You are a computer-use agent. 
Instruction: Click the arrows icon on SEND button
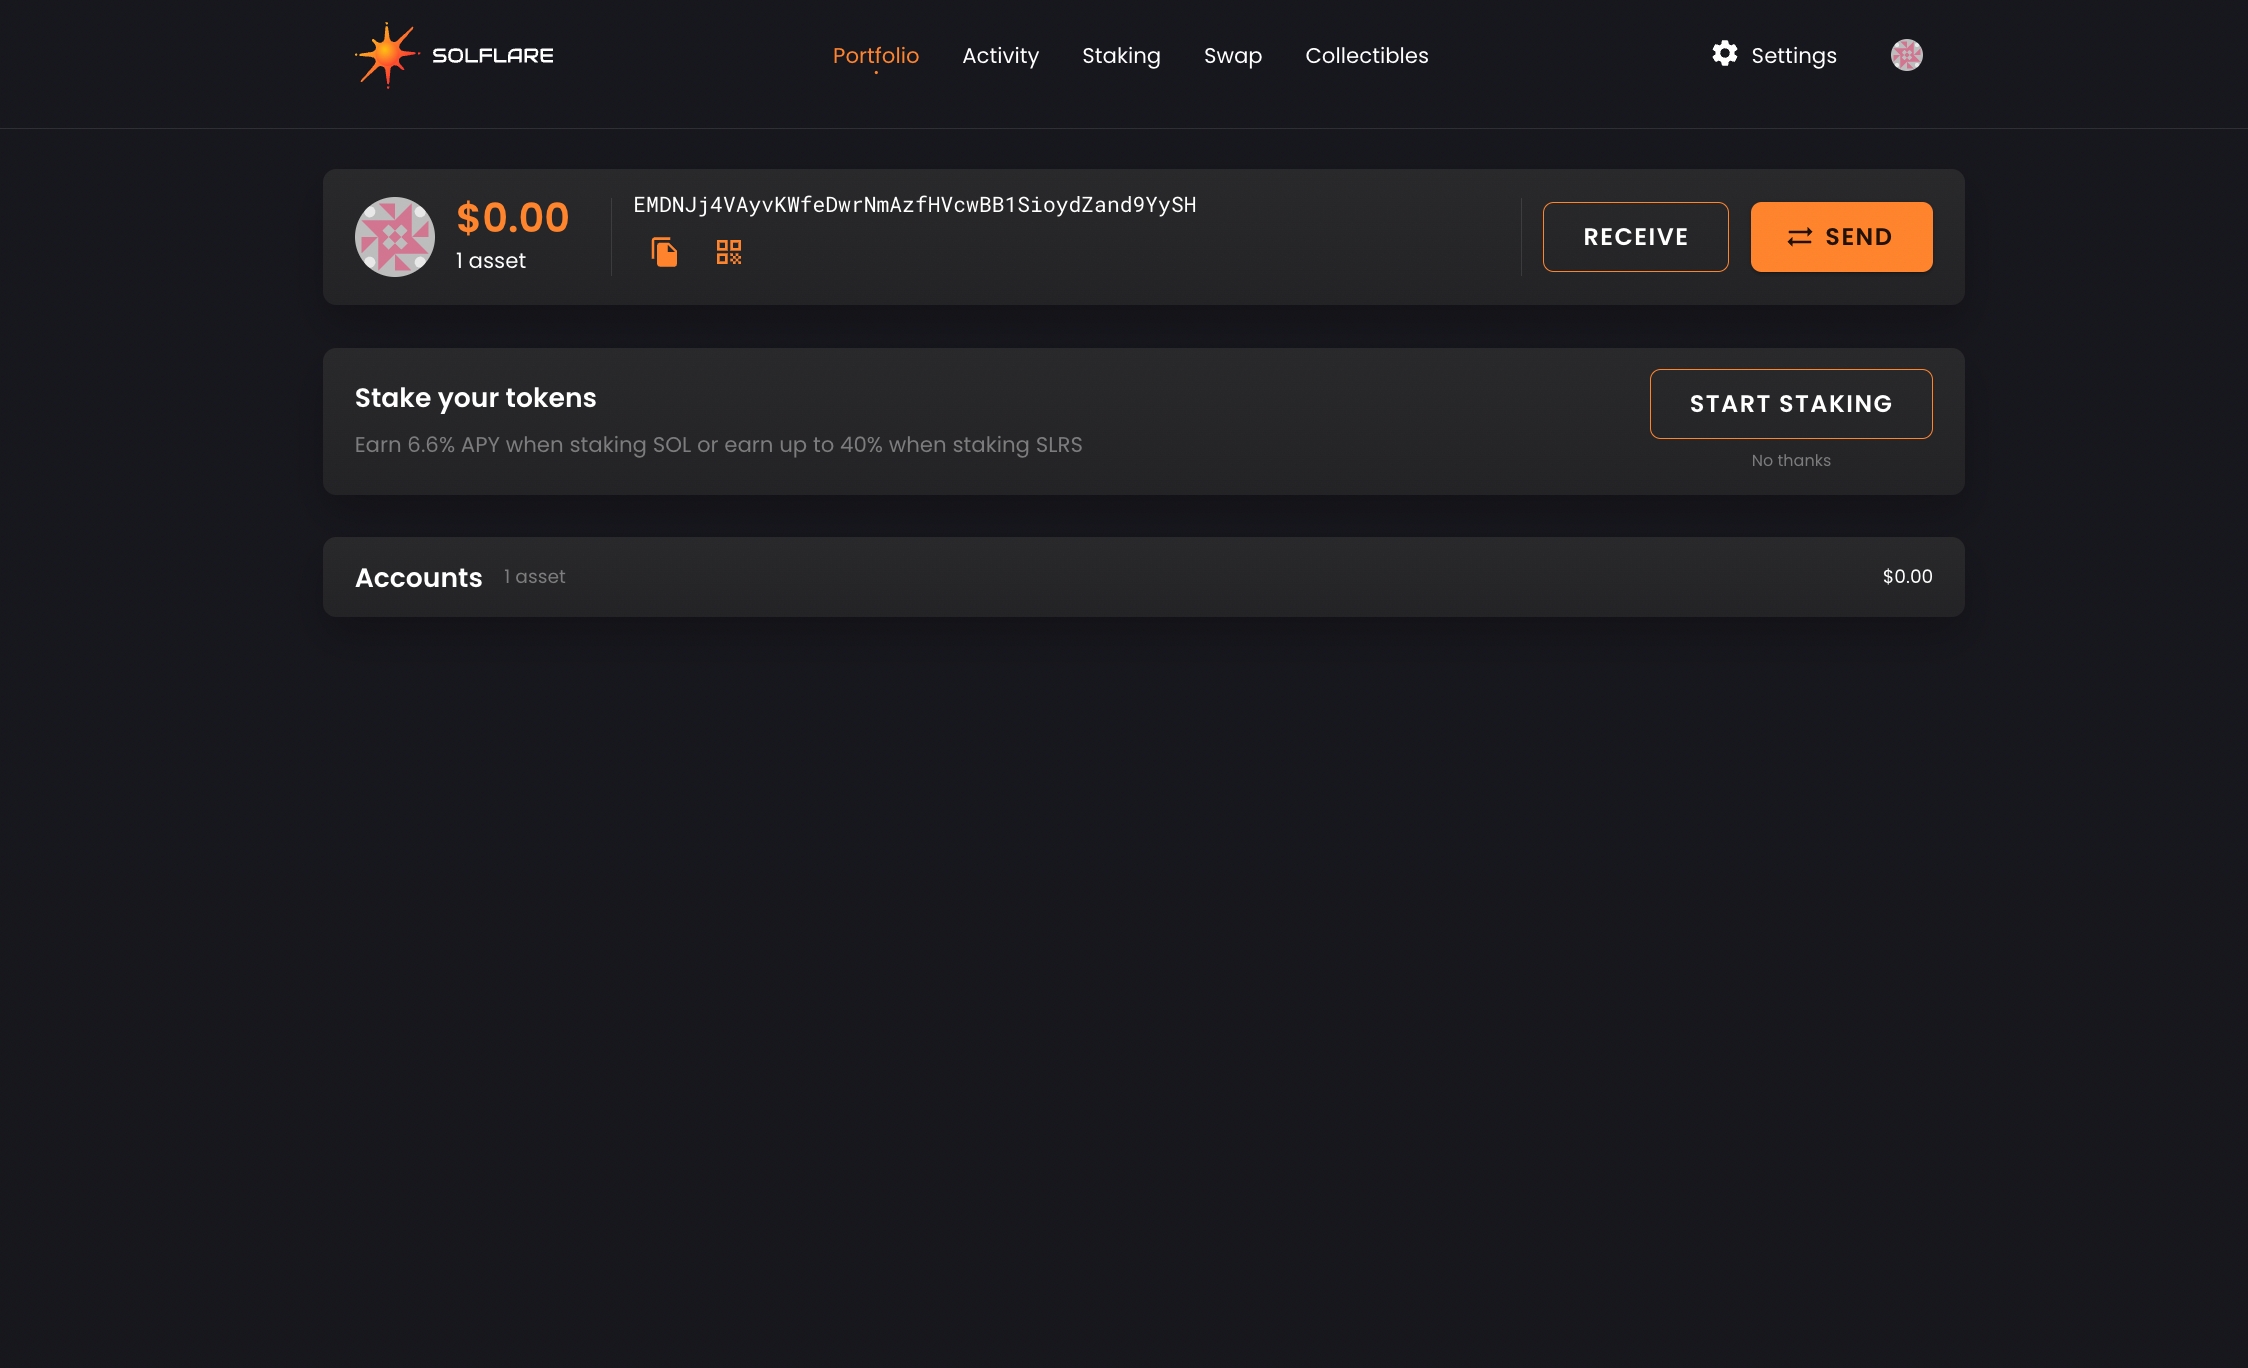click(x=1799, y=237)
